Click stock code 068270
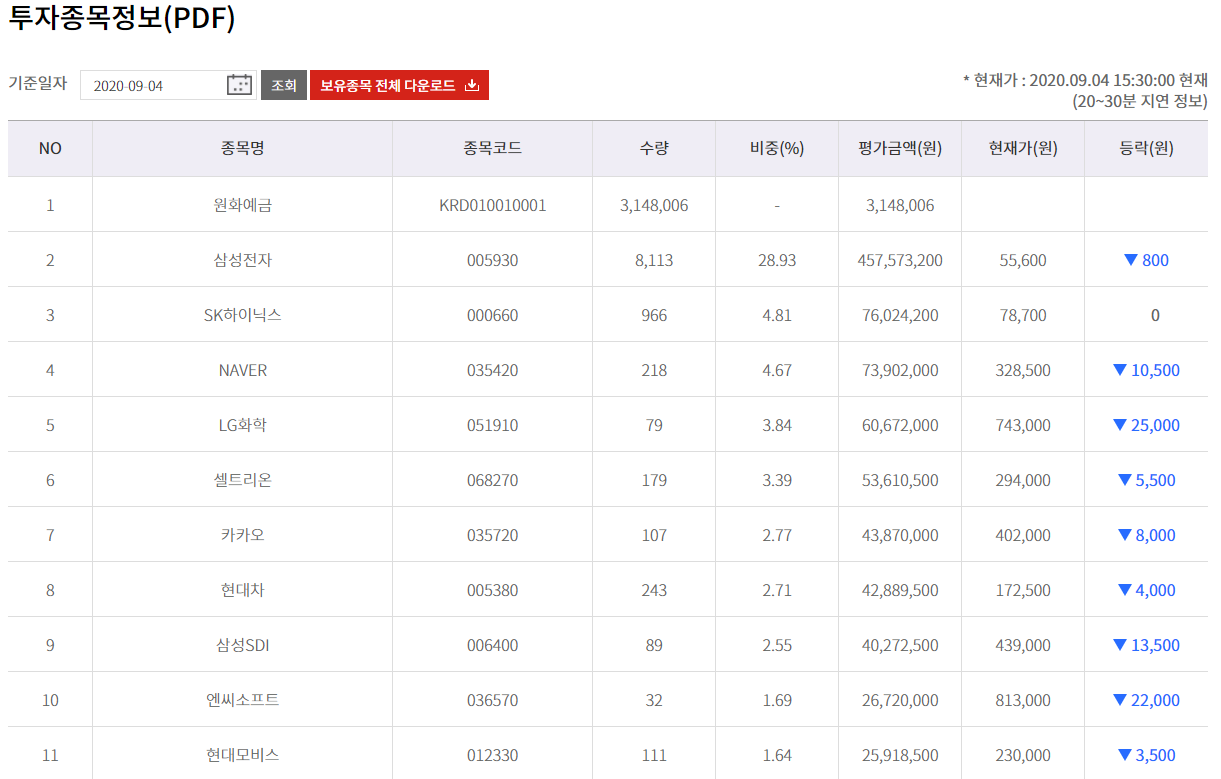Screen dimensions: 1221x779 click(492, 480)
